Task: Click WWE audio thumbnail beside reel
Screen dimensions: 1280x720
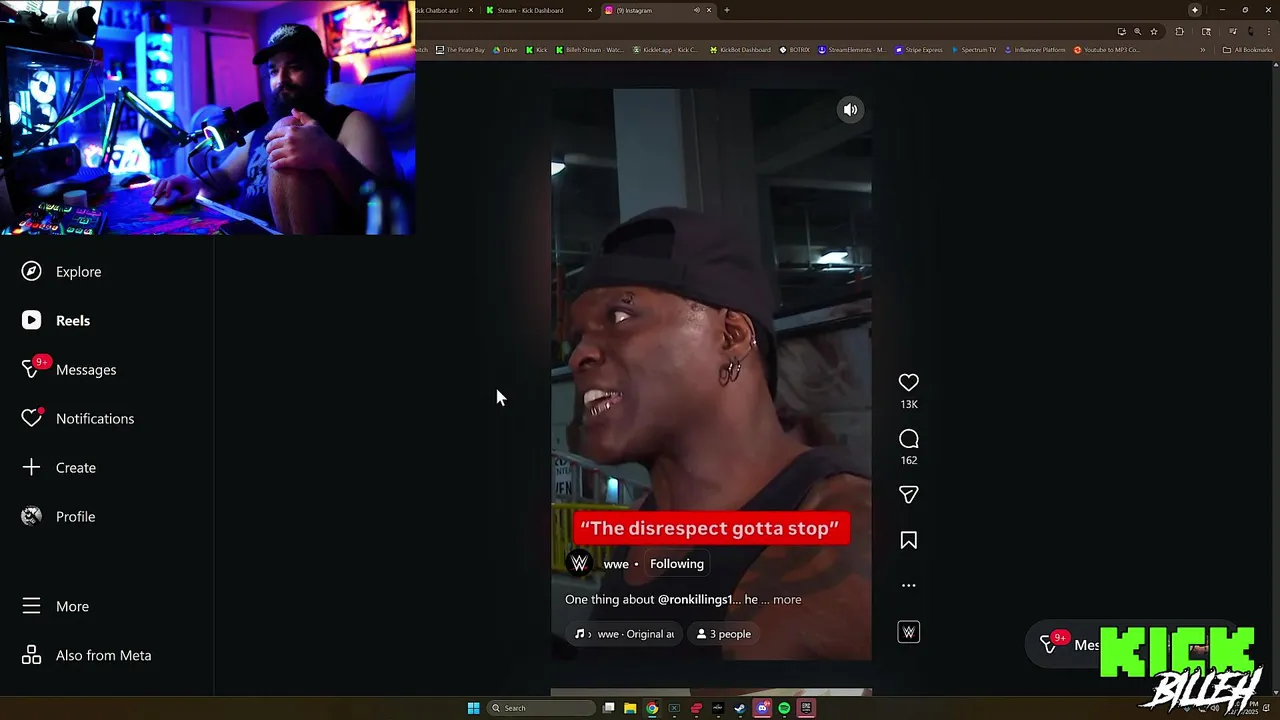Action: click(908, 632)
